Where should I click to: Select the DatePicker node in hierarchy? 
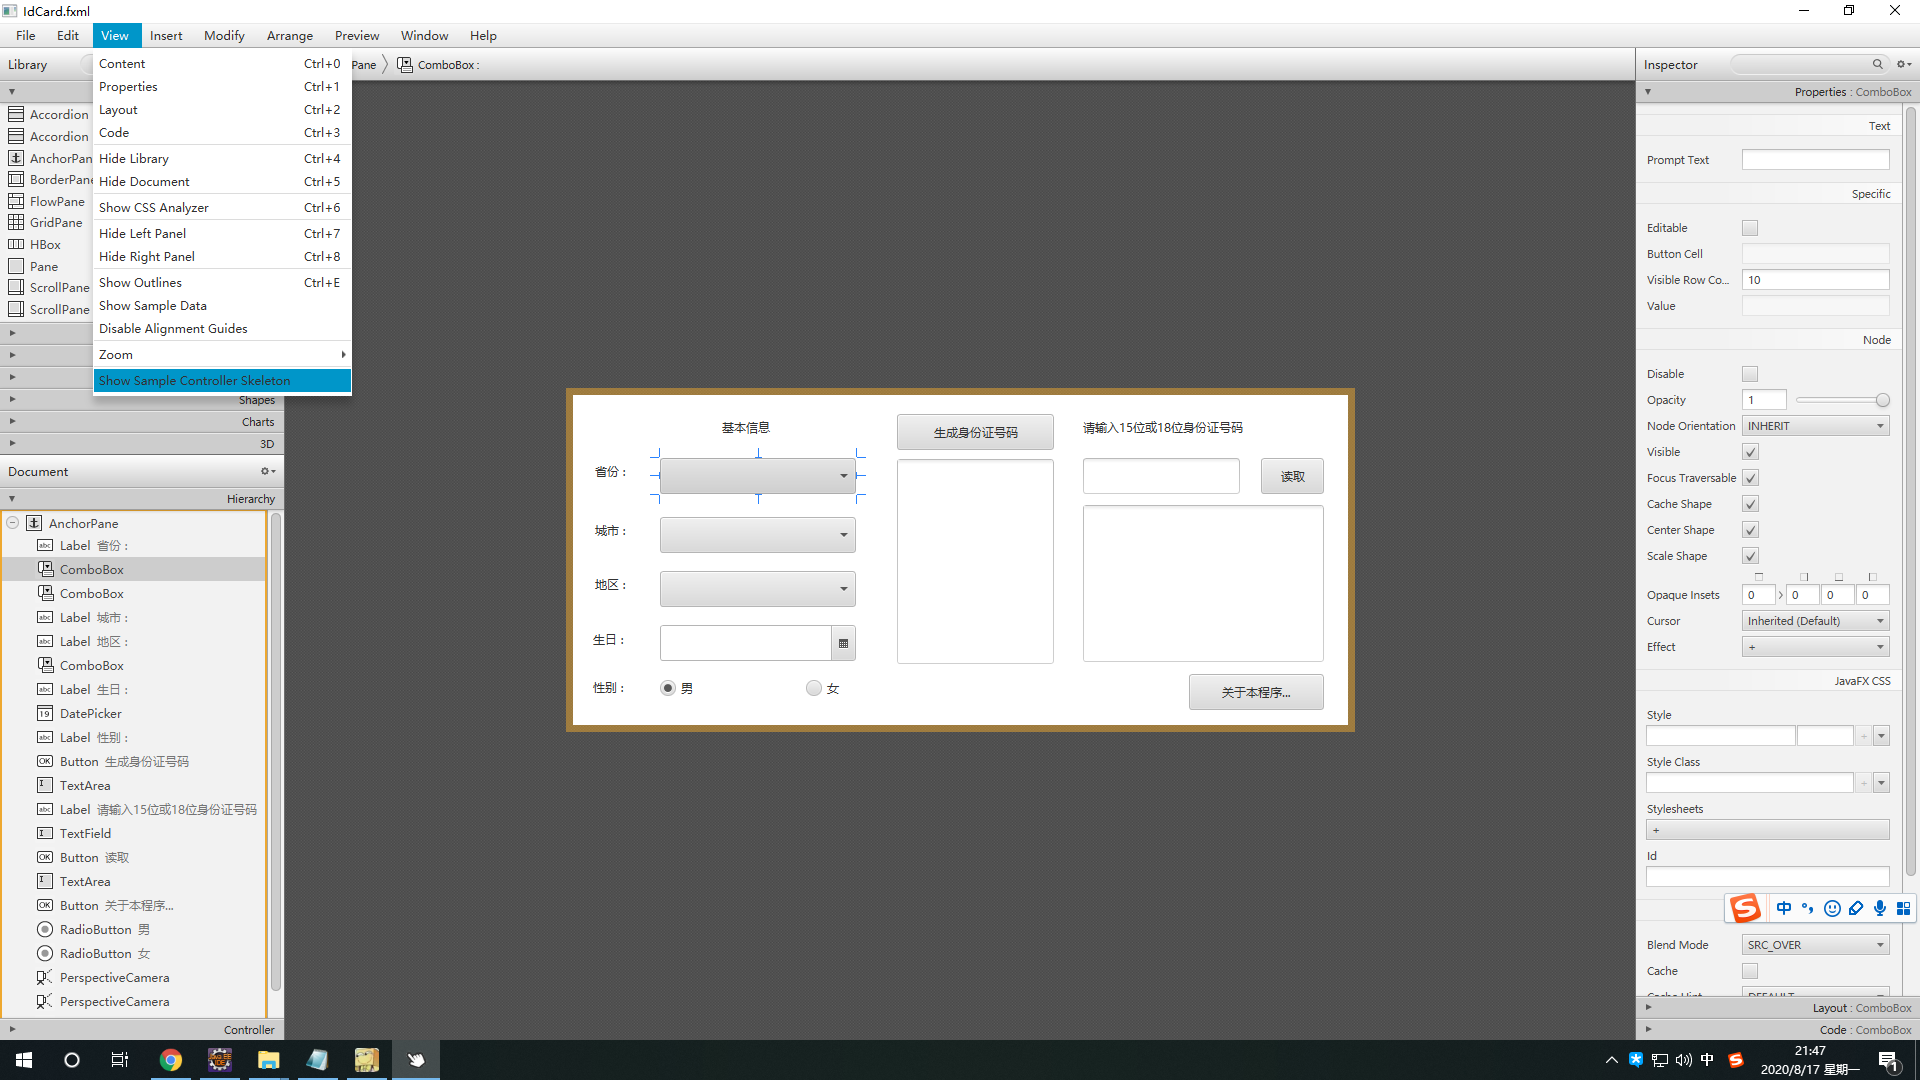click(90, 713)
